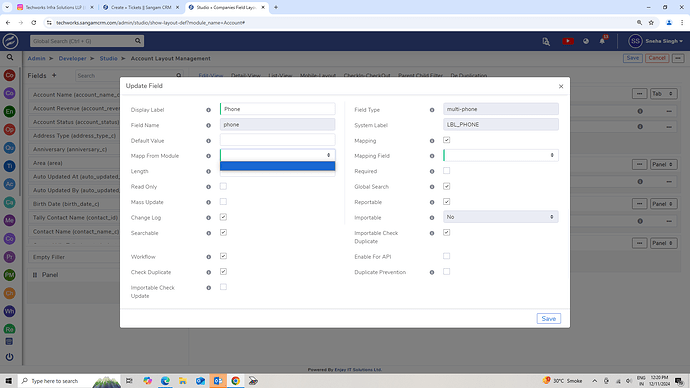
Task: Click the plus icon next to Fields
Action: (x=54, y=75)
